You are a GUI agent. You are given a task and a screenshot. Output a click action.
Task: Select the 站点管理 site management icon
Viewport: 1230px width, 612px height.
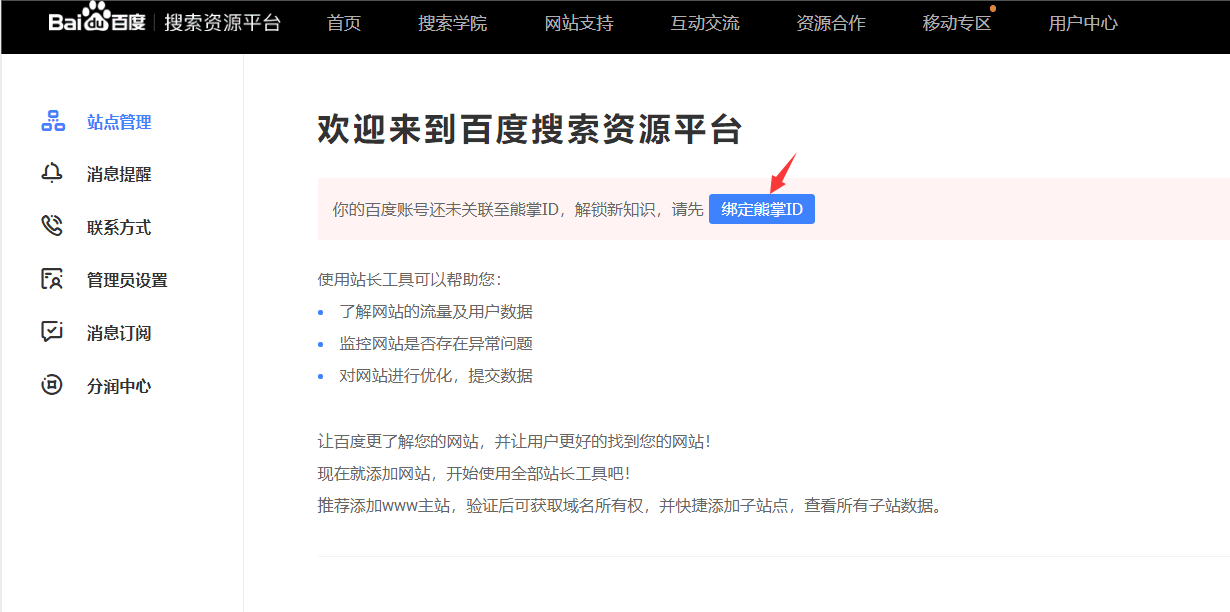[51, 121]
